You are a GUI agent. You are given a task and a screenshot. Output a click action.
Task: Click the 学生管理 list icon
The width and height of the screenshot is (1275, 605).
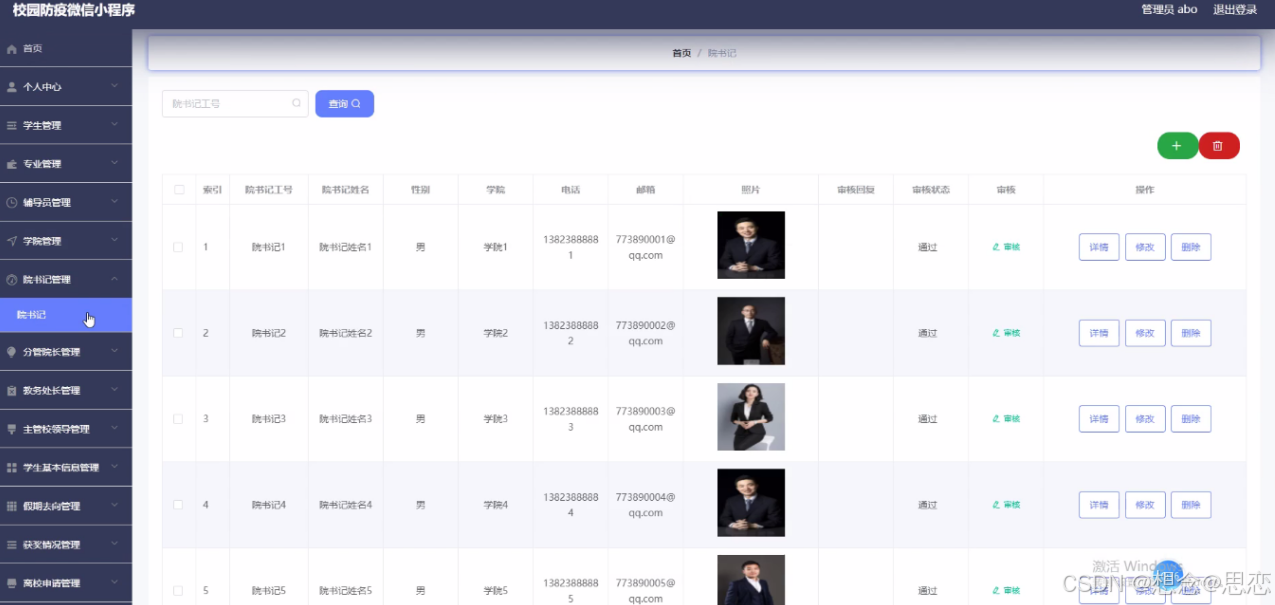12,126
